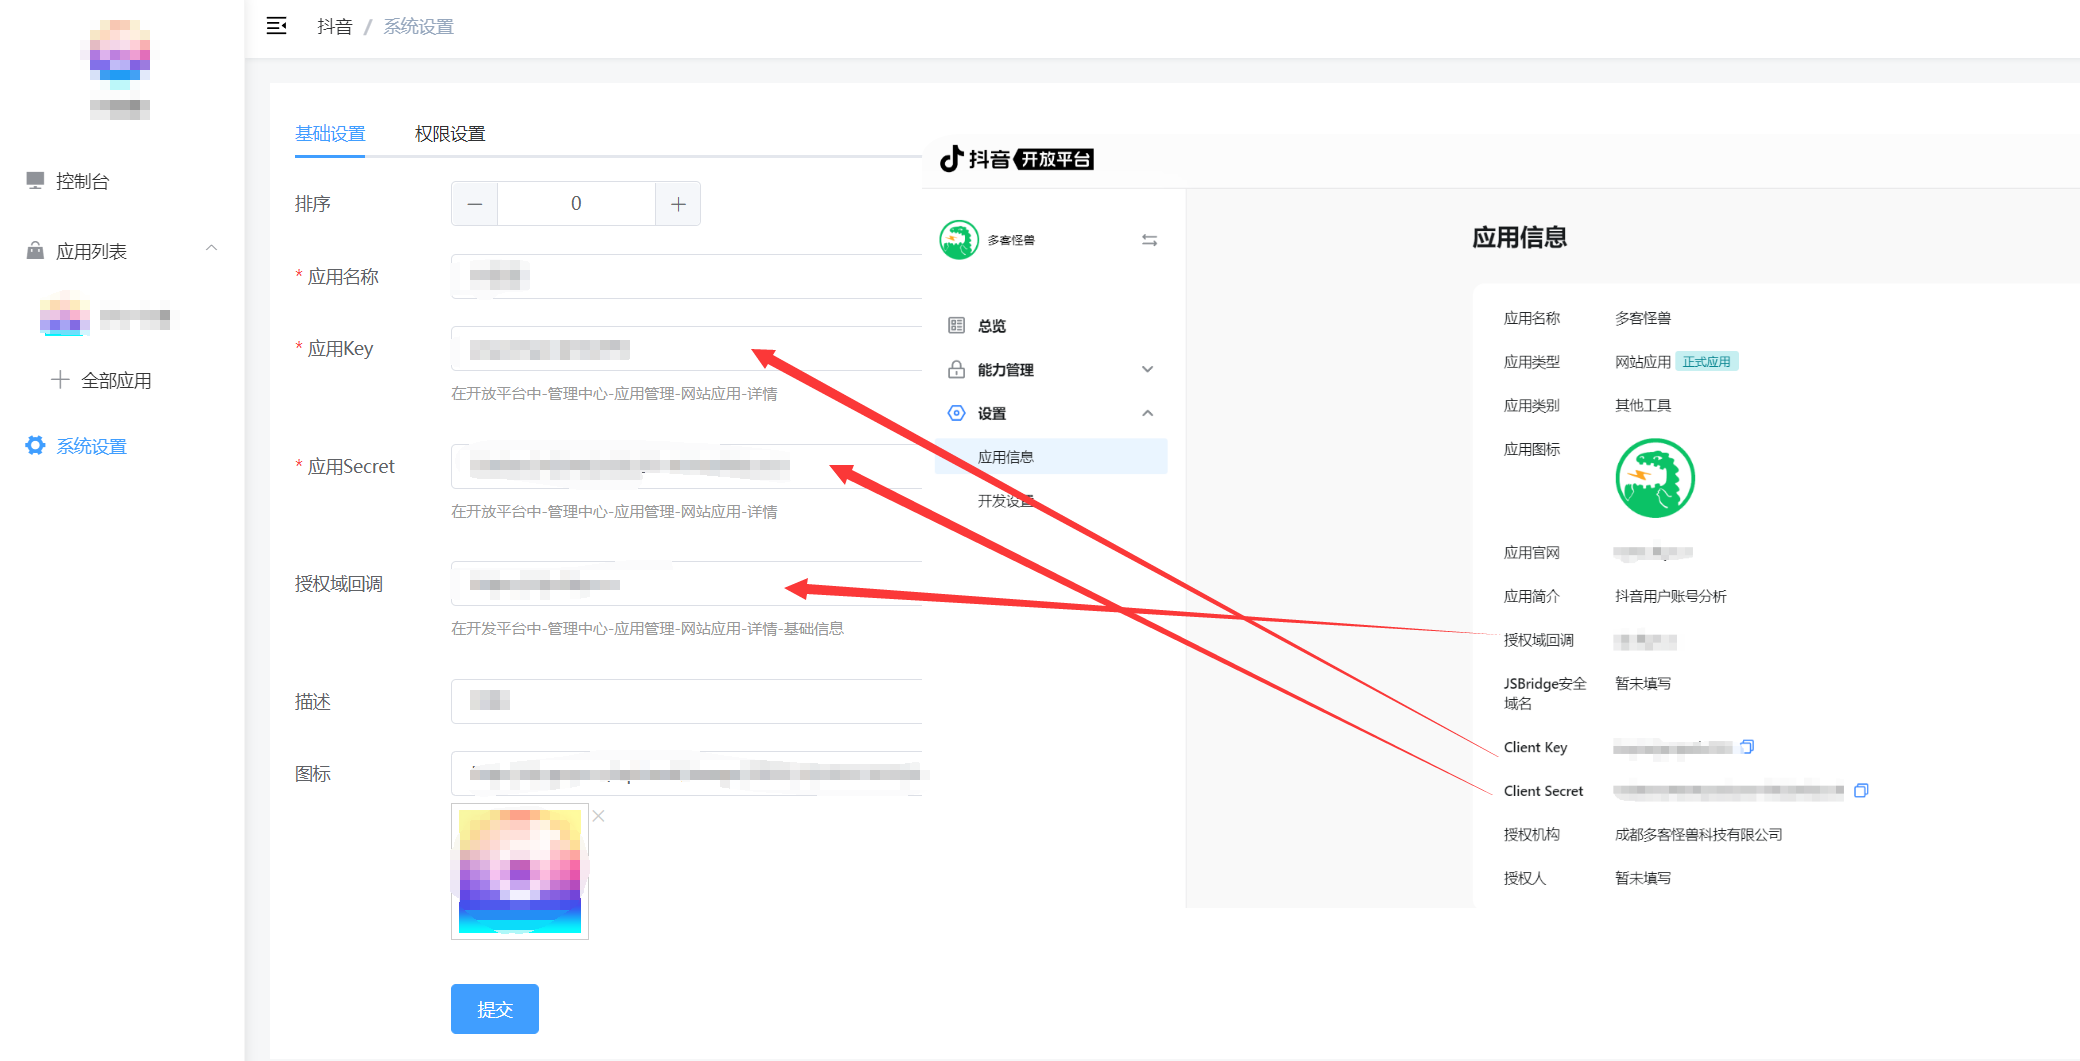2080x1061 pixels.
Task: Focus the 应用Key input field
Action: (687, 348)
